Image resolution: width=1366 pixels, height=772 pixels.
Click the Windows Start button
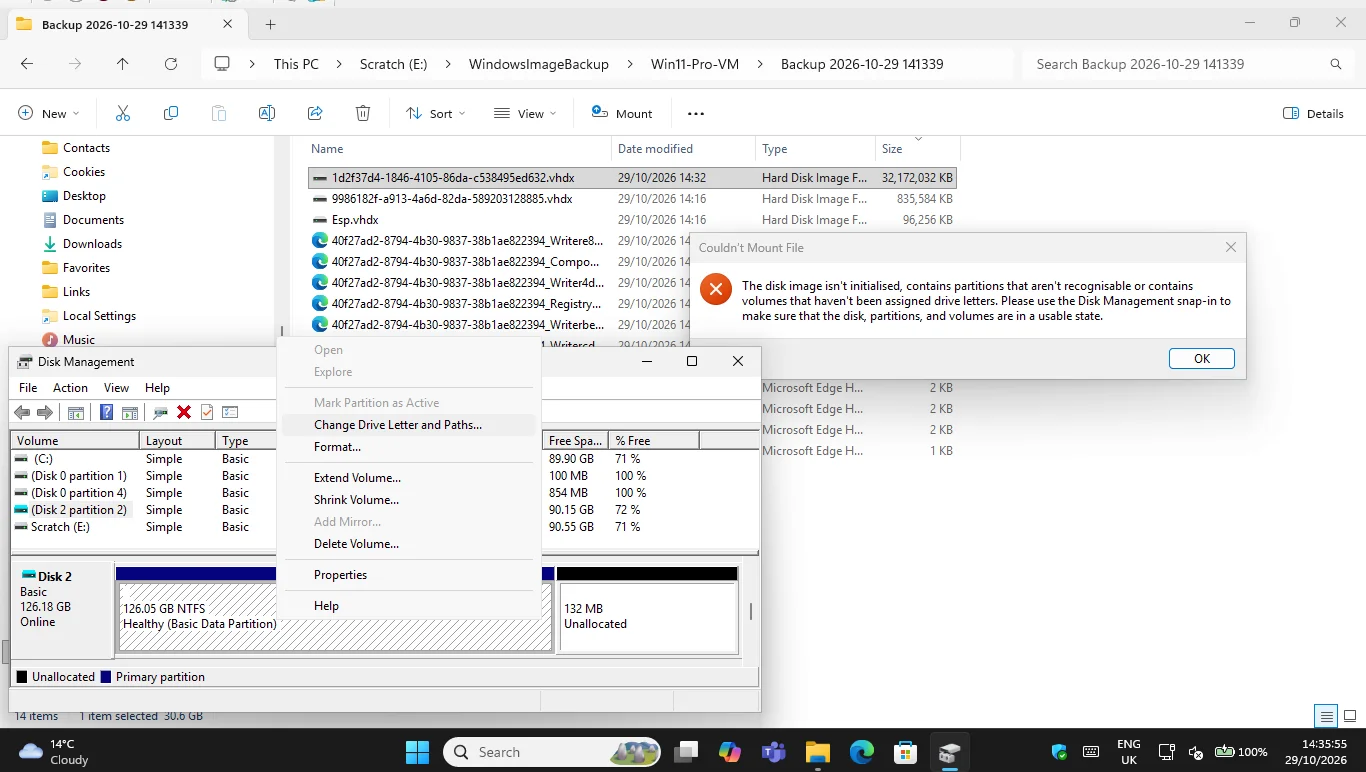click(417, 752)
